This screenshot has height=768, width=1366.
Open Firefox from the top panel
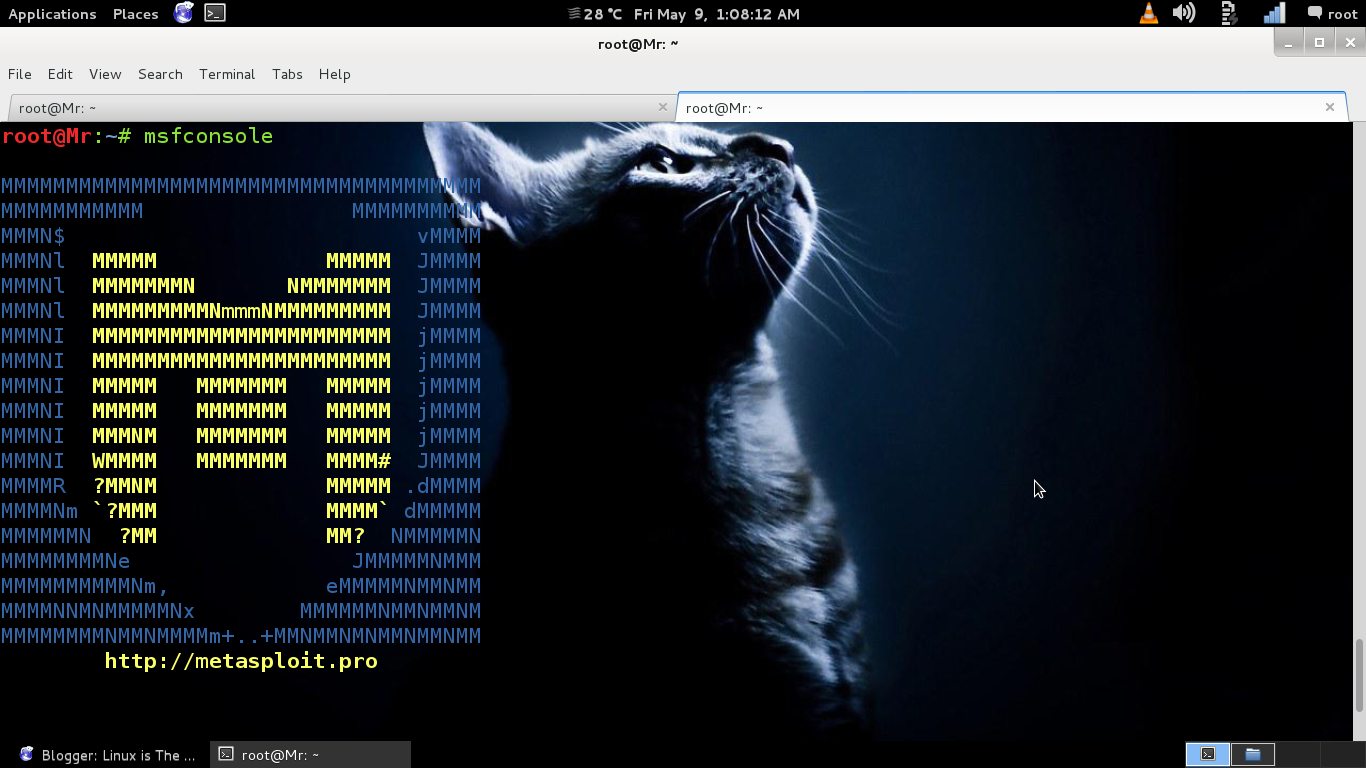pyautogui.click(x=182, y=13)
